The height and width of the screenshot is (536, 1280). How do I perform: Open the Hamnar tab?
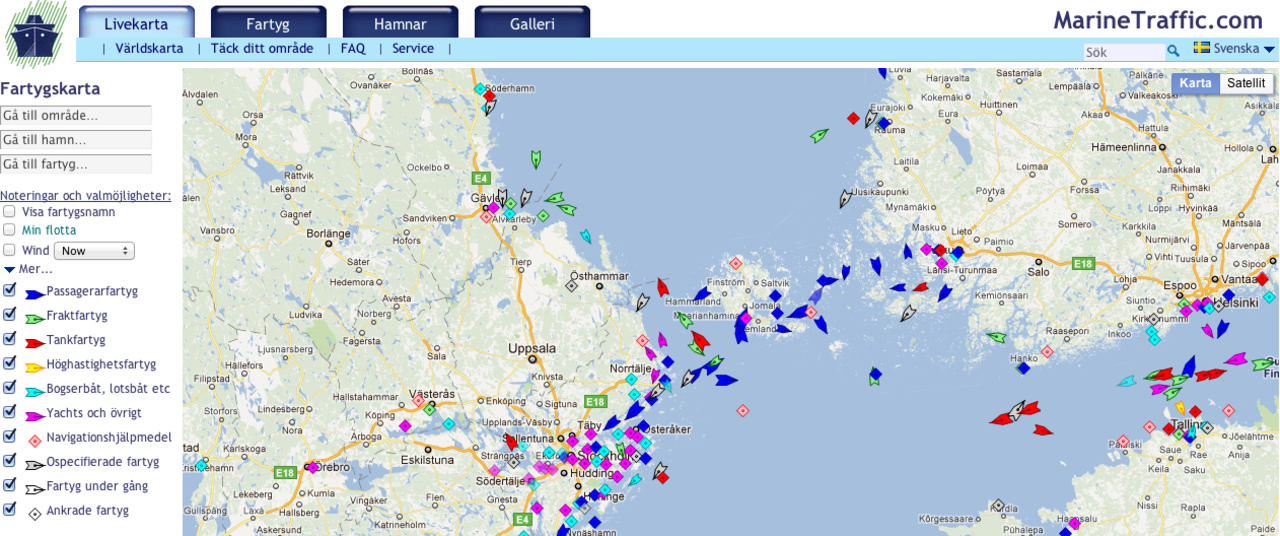click(400, 24)
